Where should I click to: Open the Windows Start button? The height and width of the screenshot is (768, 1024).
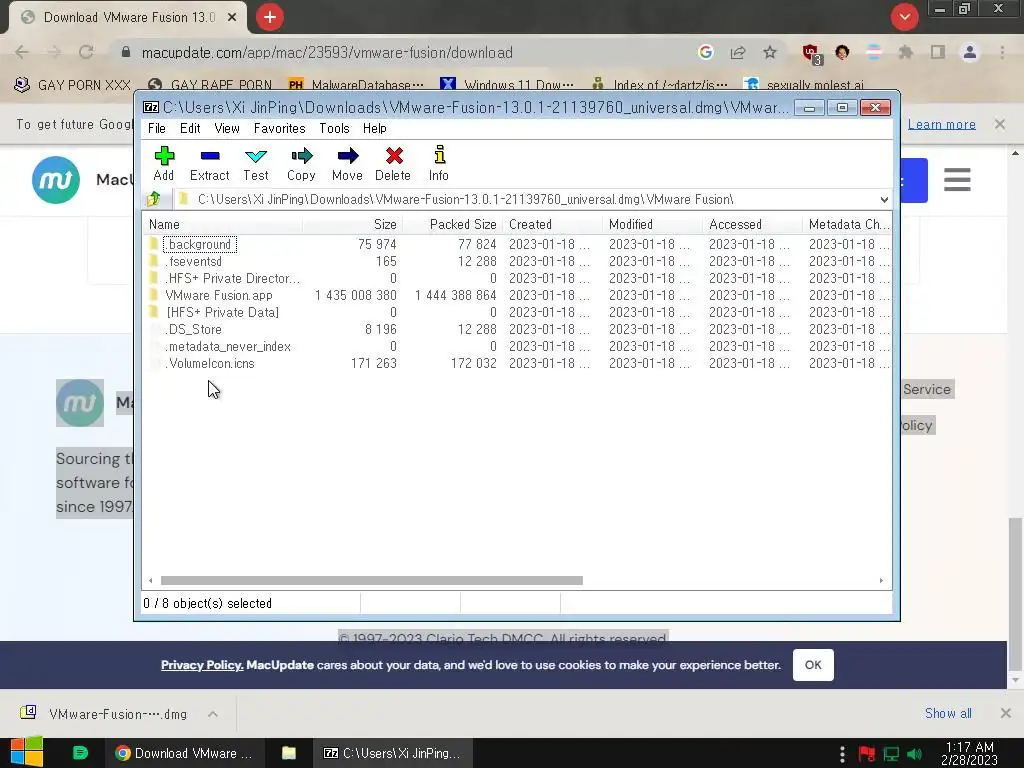click(x=26, y=753)
